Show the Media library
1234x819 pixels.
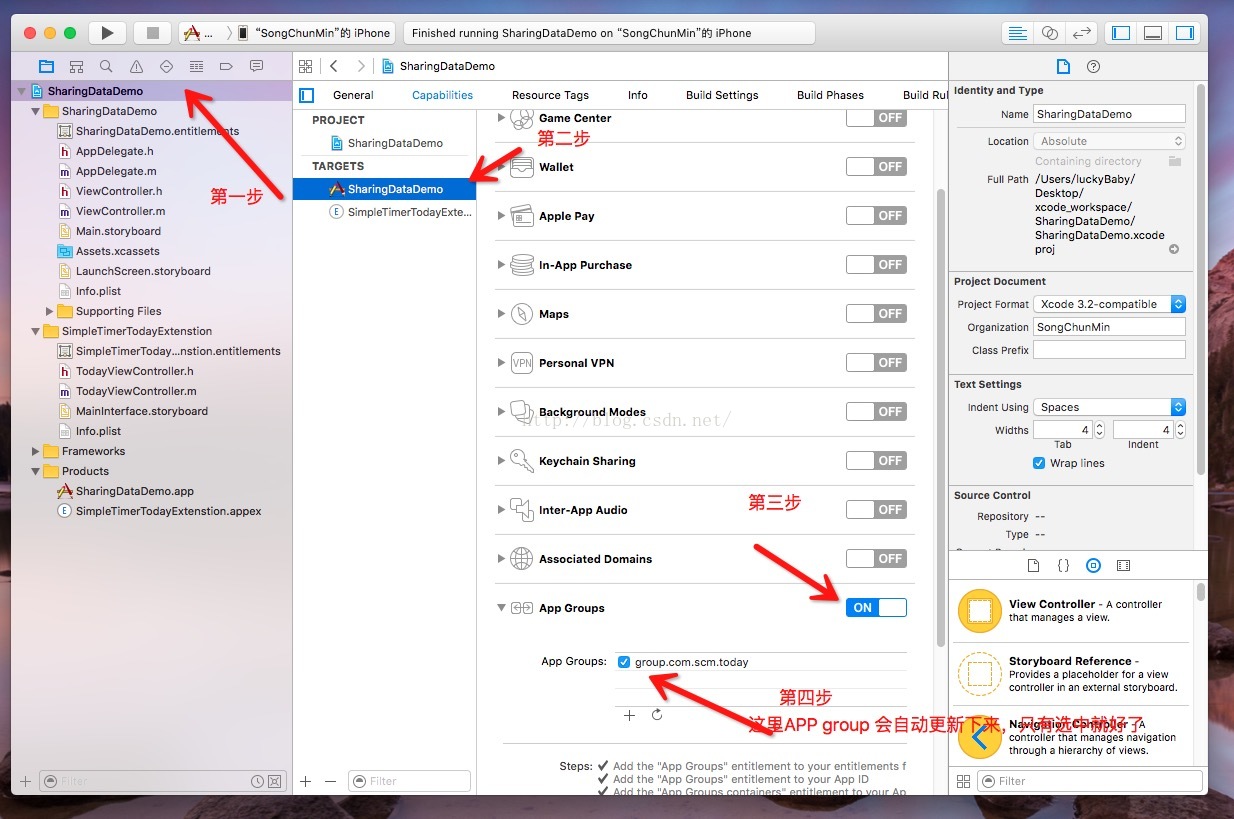pos(1123,565)
